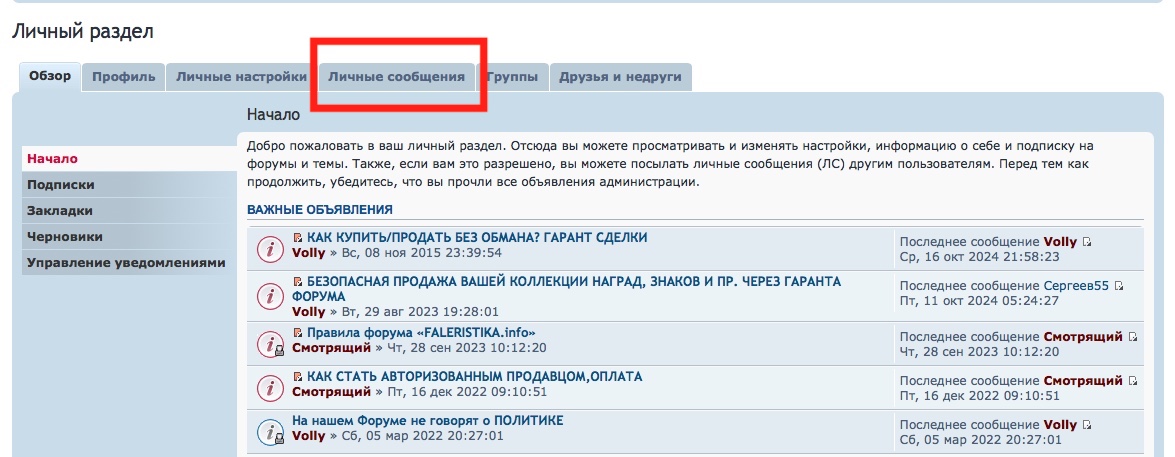
Task: Click timestamp Вс, 08 ноя 2015 23:39:54
Action: [x=421, y=252]
